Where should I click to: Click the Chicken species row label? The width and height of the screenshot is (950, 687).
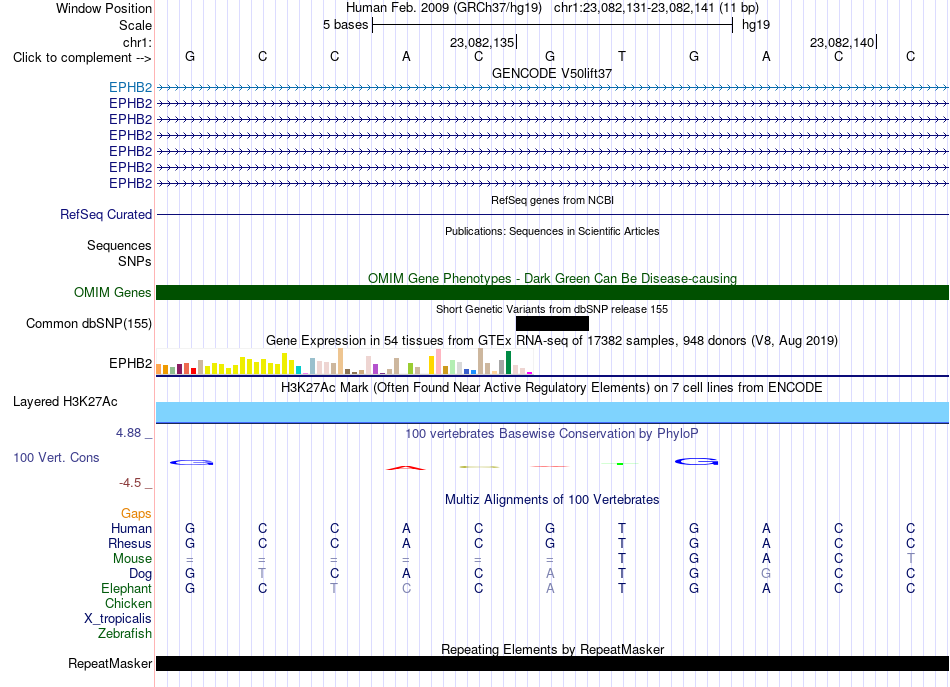128,603
